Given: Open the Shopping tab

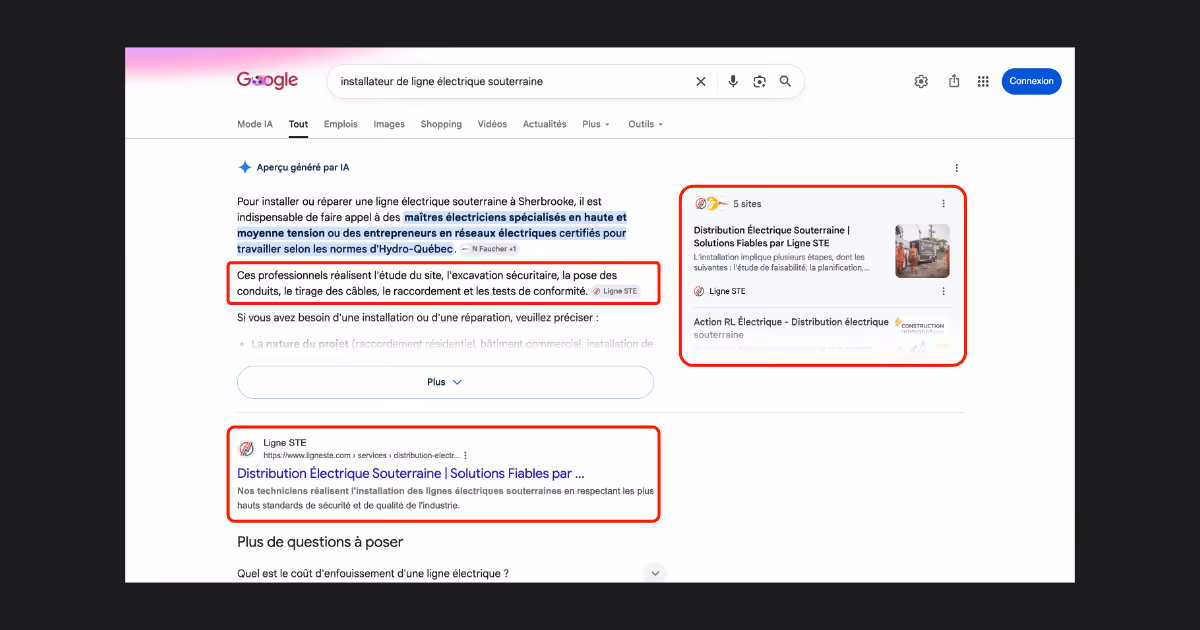Looking at the screenshot, I should tap(441, 124).
